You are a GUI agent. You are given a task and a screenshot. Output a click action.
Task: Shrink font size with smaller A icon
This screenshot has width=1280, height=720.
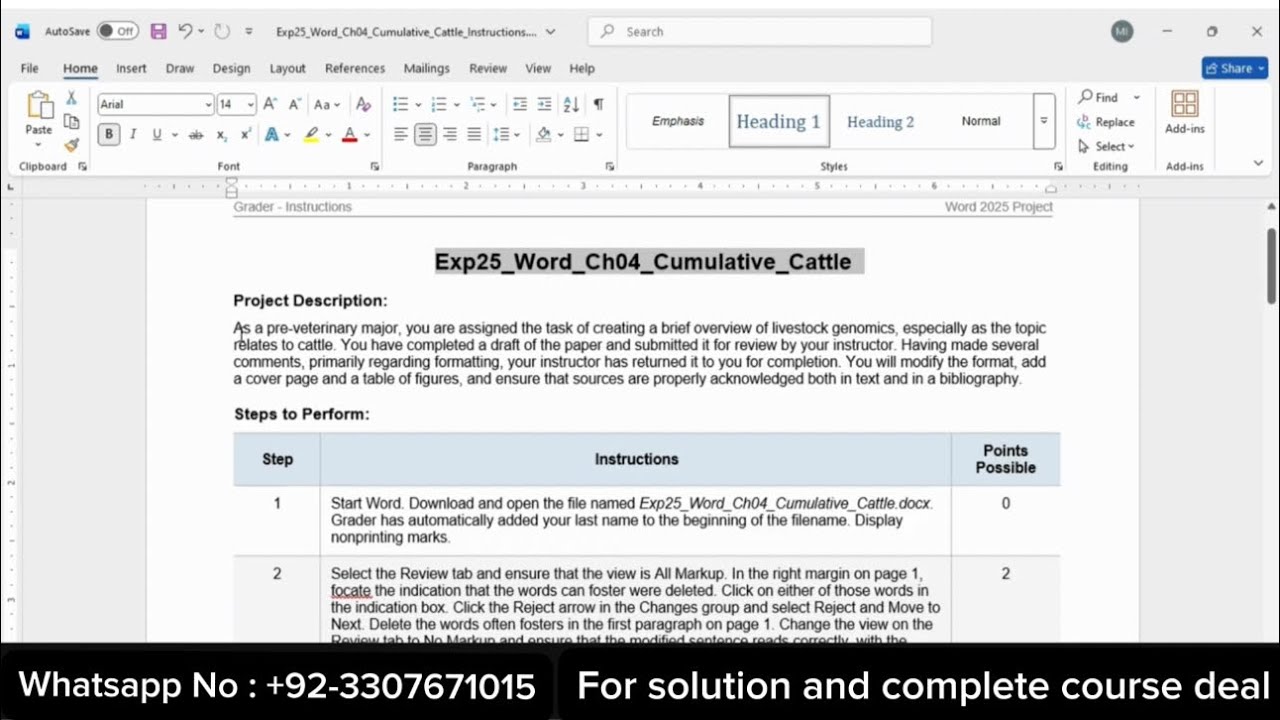tap(295, 104)
